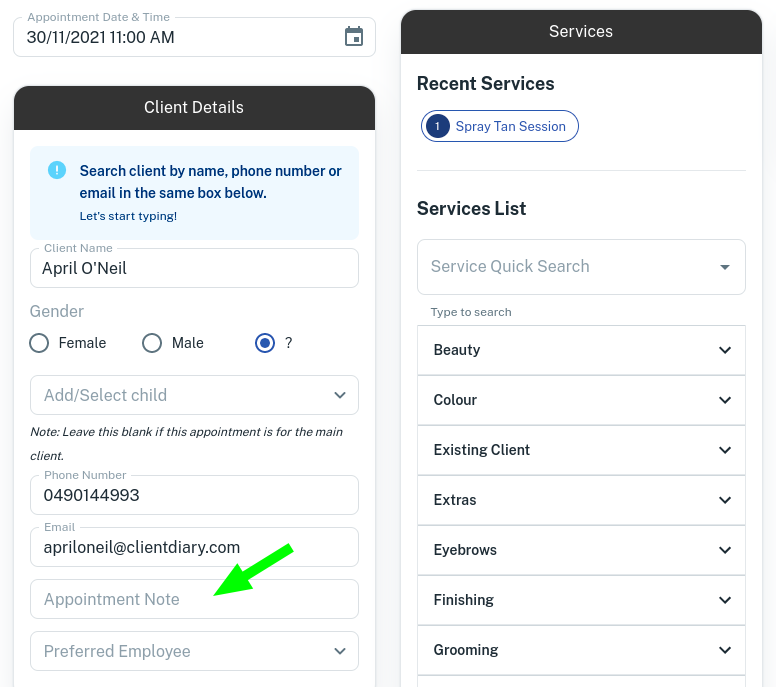Image resolution: width=776 pixels, height=687 pixels.
Task: Click the Phone Number input field
Action: [x=194, y=495]
